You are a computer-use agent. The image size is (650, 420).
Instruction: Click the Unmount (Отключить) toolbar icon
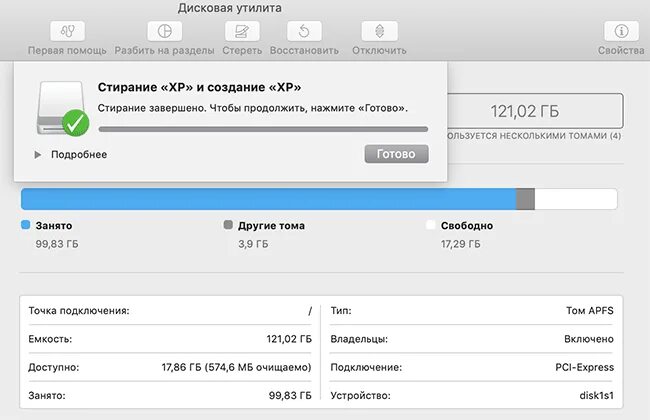(379, 31)
